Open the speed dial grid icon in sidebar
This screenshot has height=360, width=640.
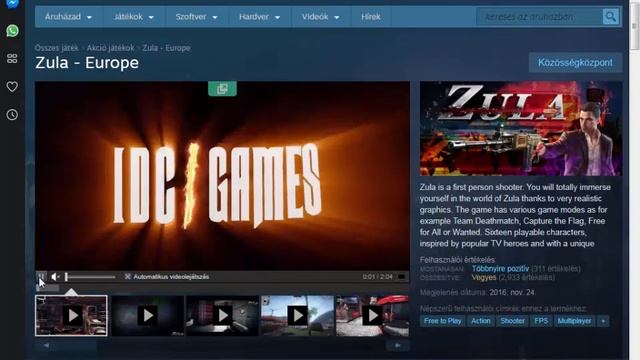click(x=12, y=58)
